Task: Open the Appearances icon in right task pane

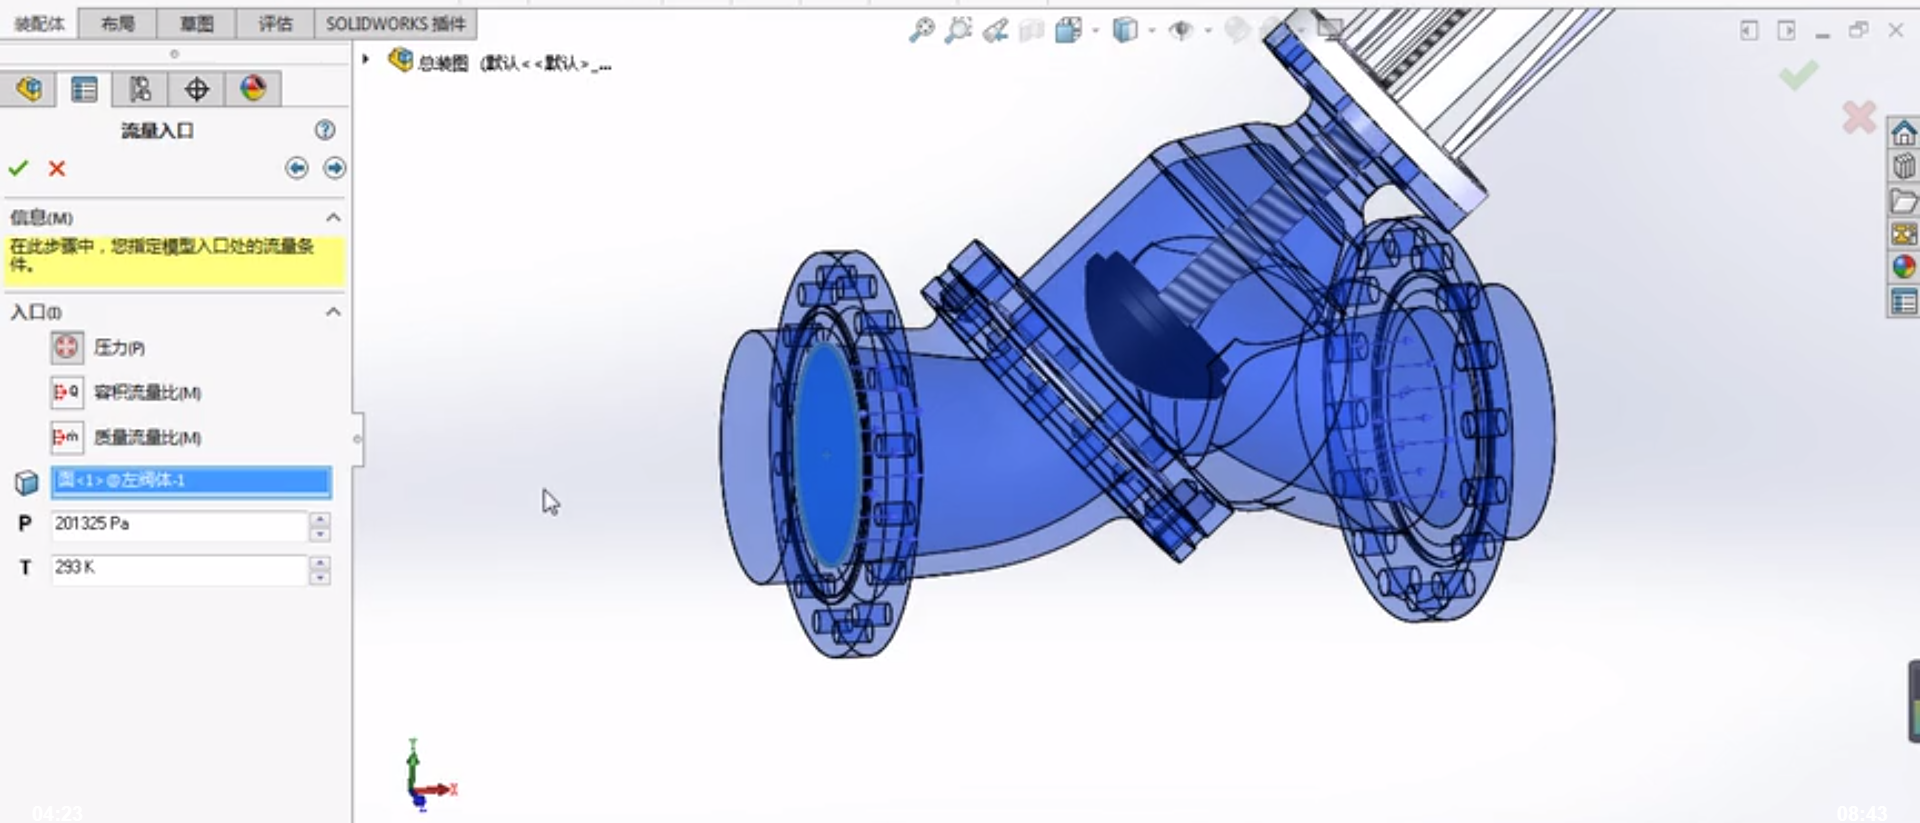Action: pos(1904,267)
